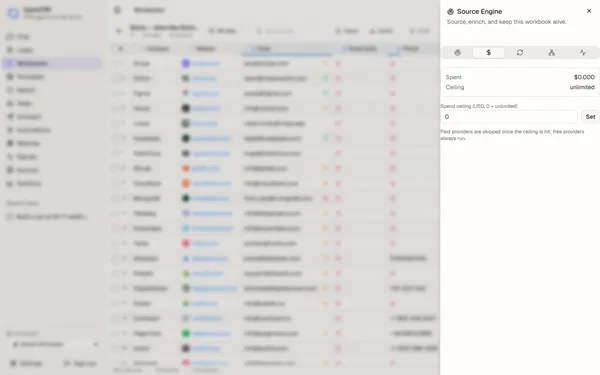Screen dimensions: 600x375
Task: Click the "Paid providers are skipped" help note
Action: point(512,135)
